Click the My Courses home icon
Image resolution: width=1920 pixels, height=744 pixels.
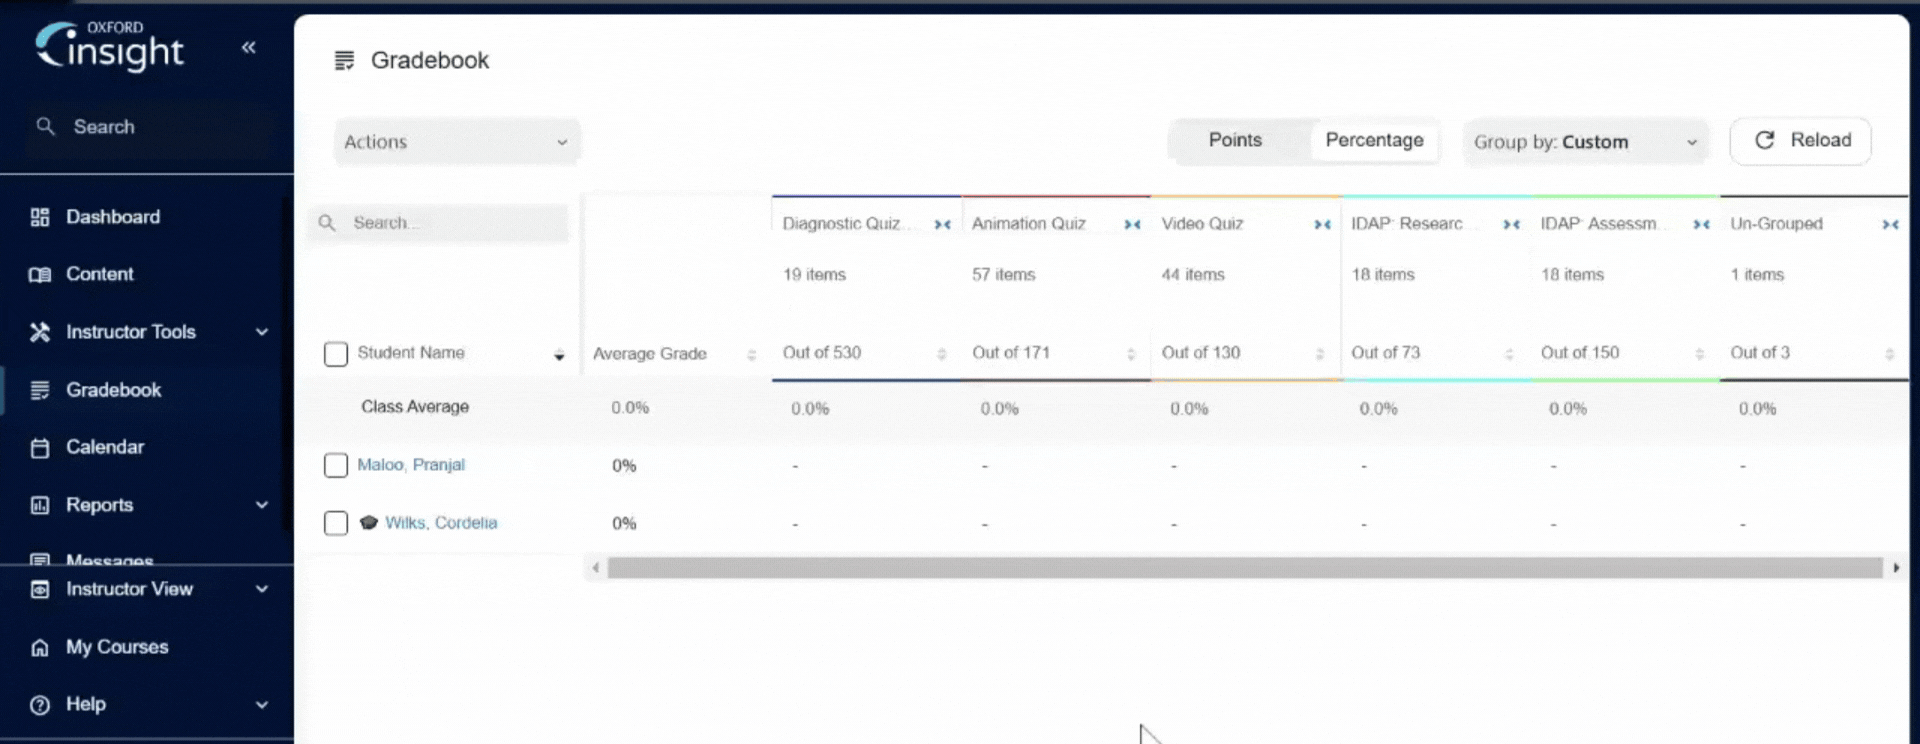click(40, 647)
